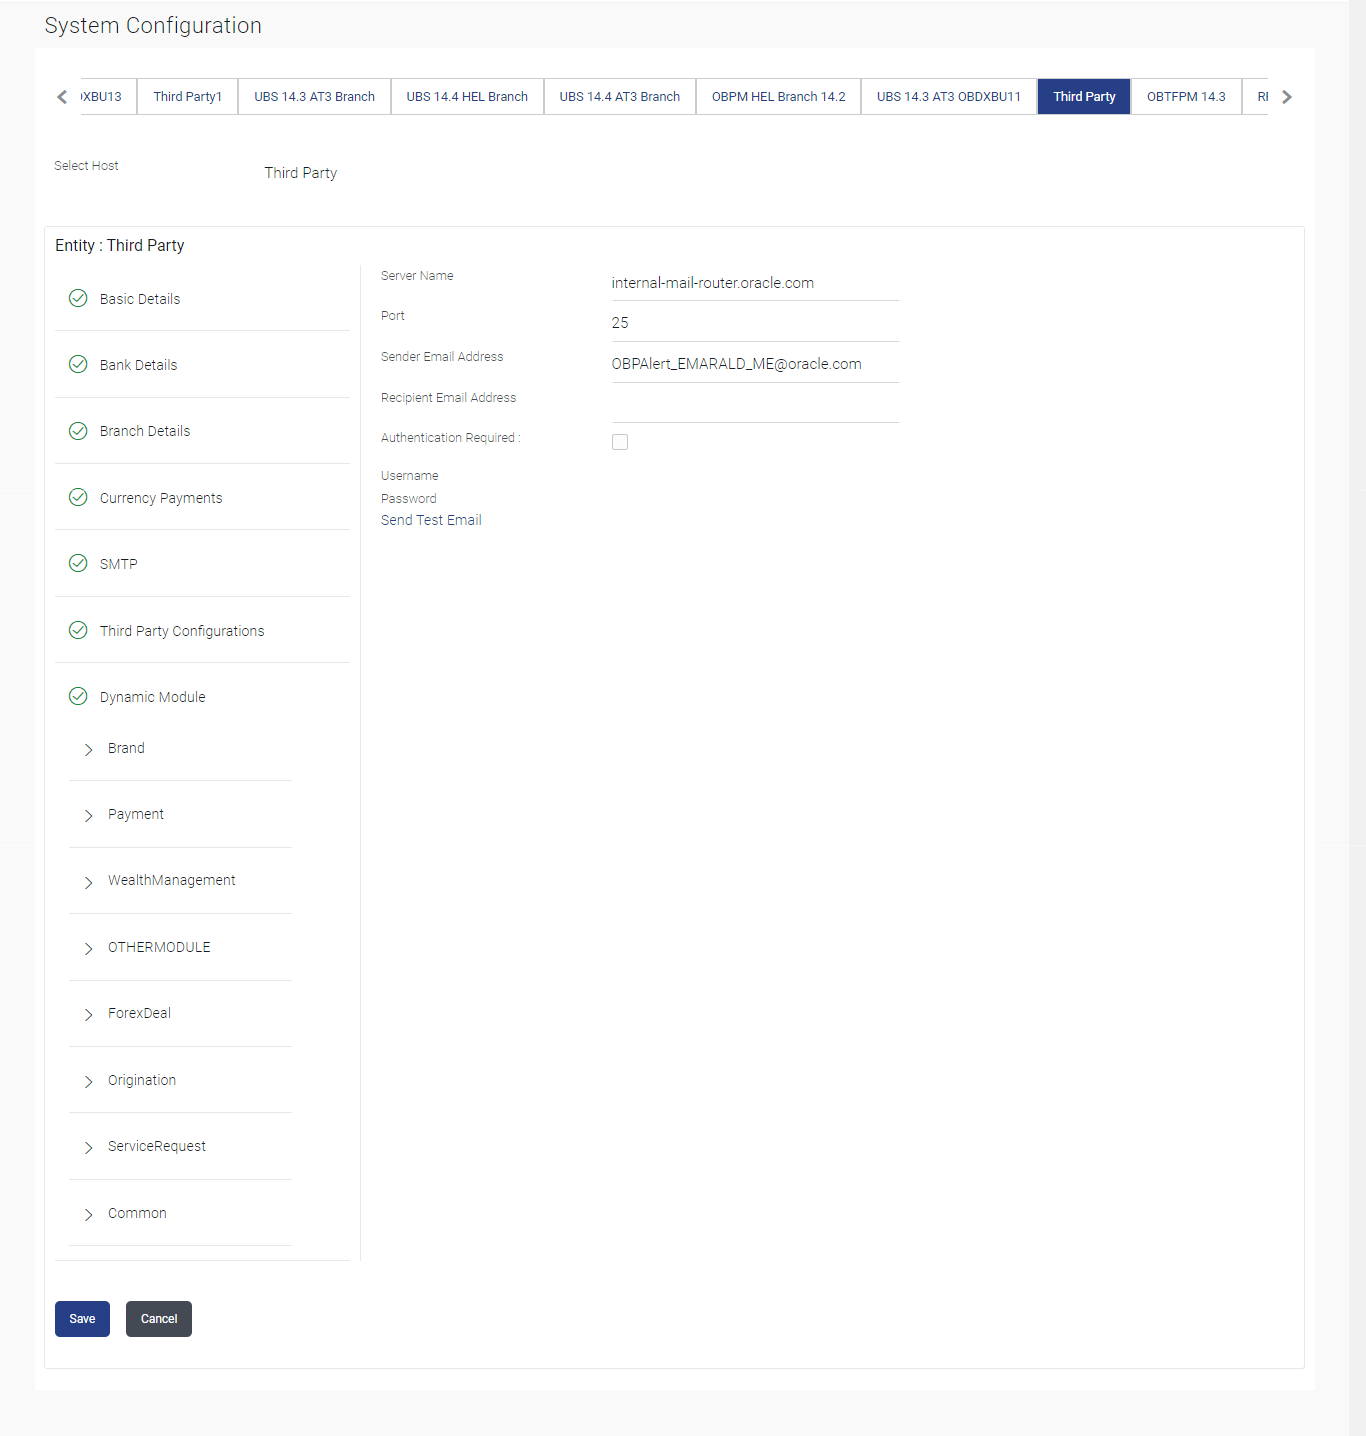Expand the OTHERMODULE chevron

(x=88, y=948)
